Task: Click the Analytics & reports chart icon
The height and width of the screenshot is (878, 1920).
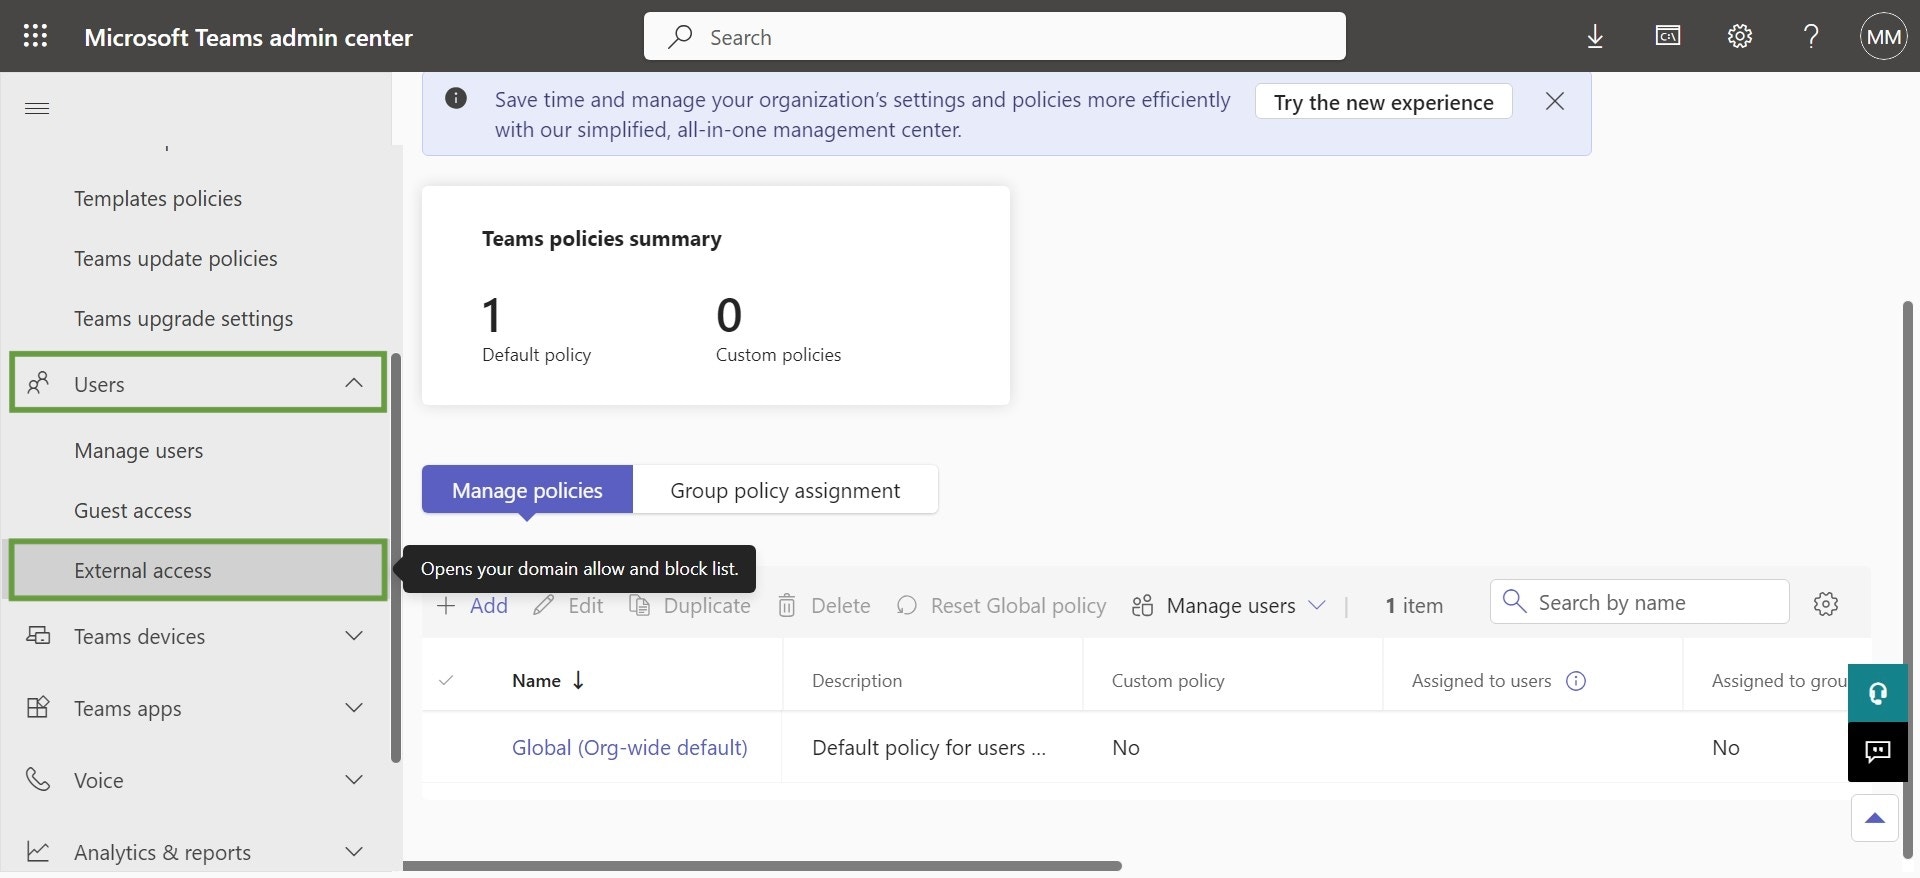Action: click(x=38, y=851)
